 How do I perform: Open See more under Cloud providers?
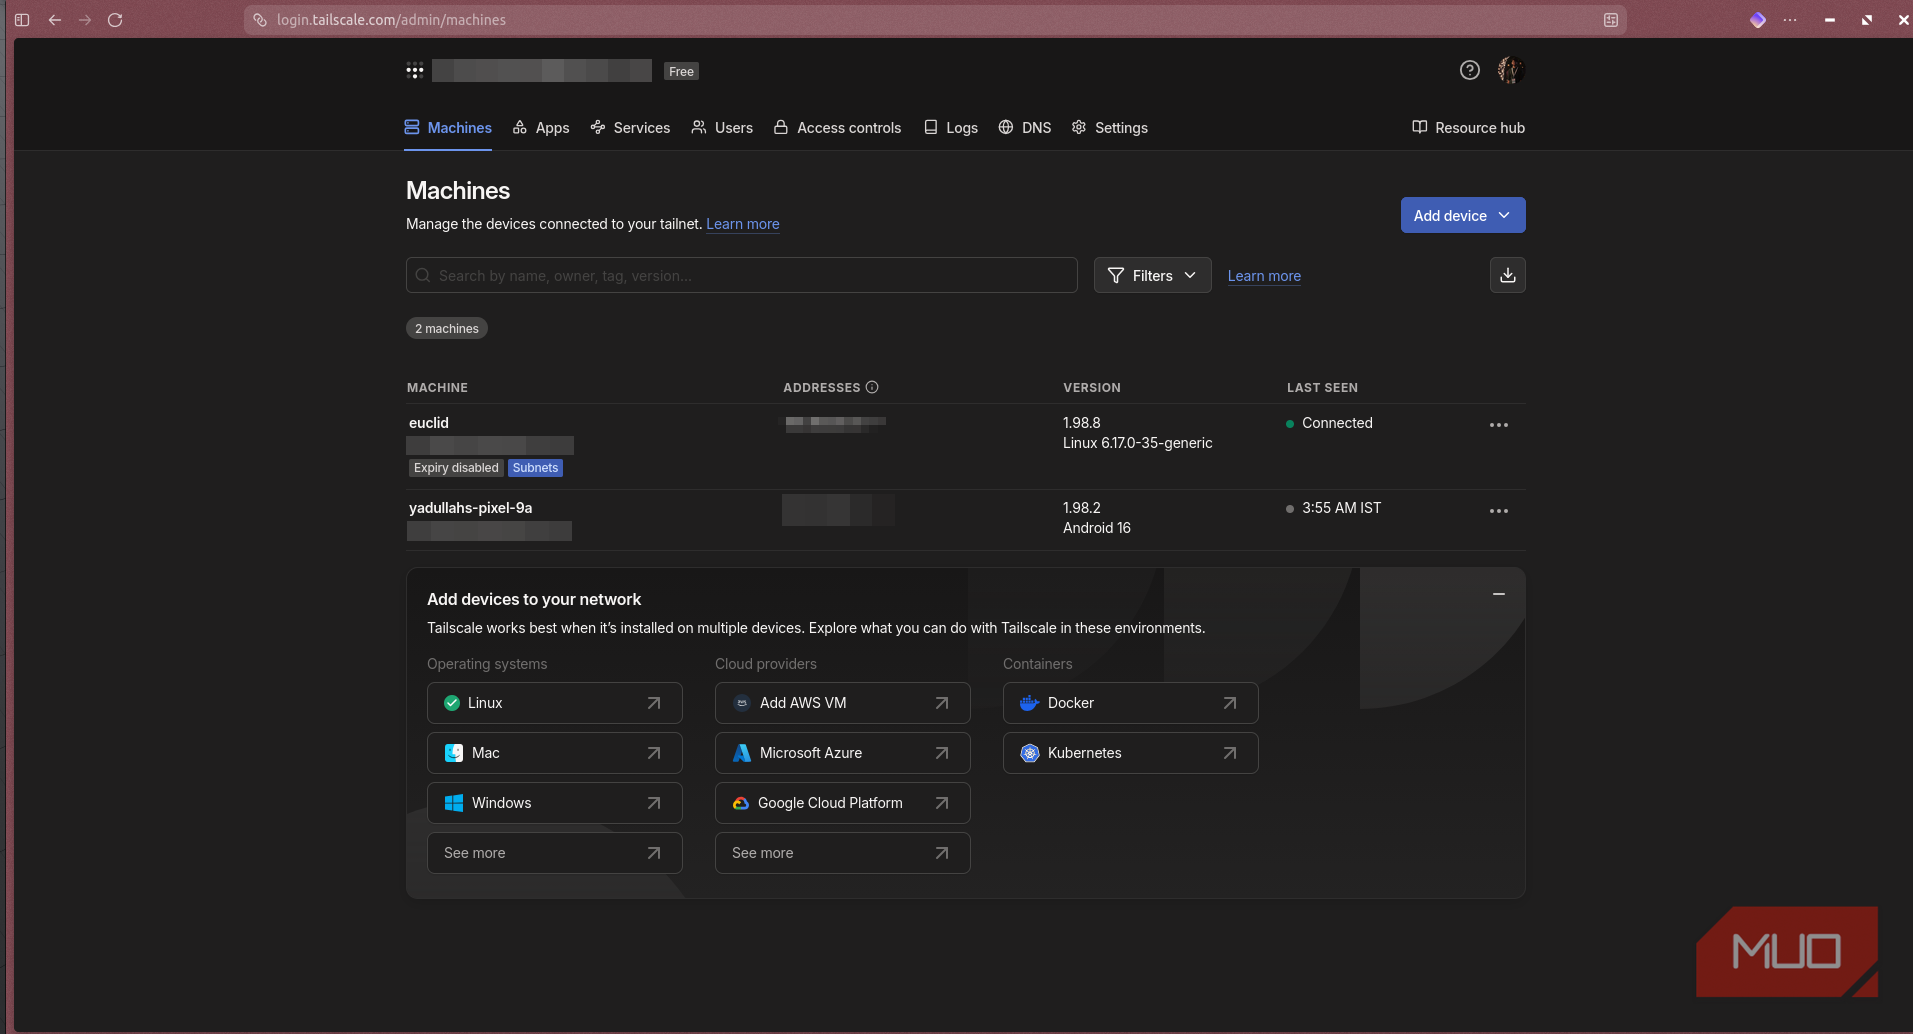[842, 853]
